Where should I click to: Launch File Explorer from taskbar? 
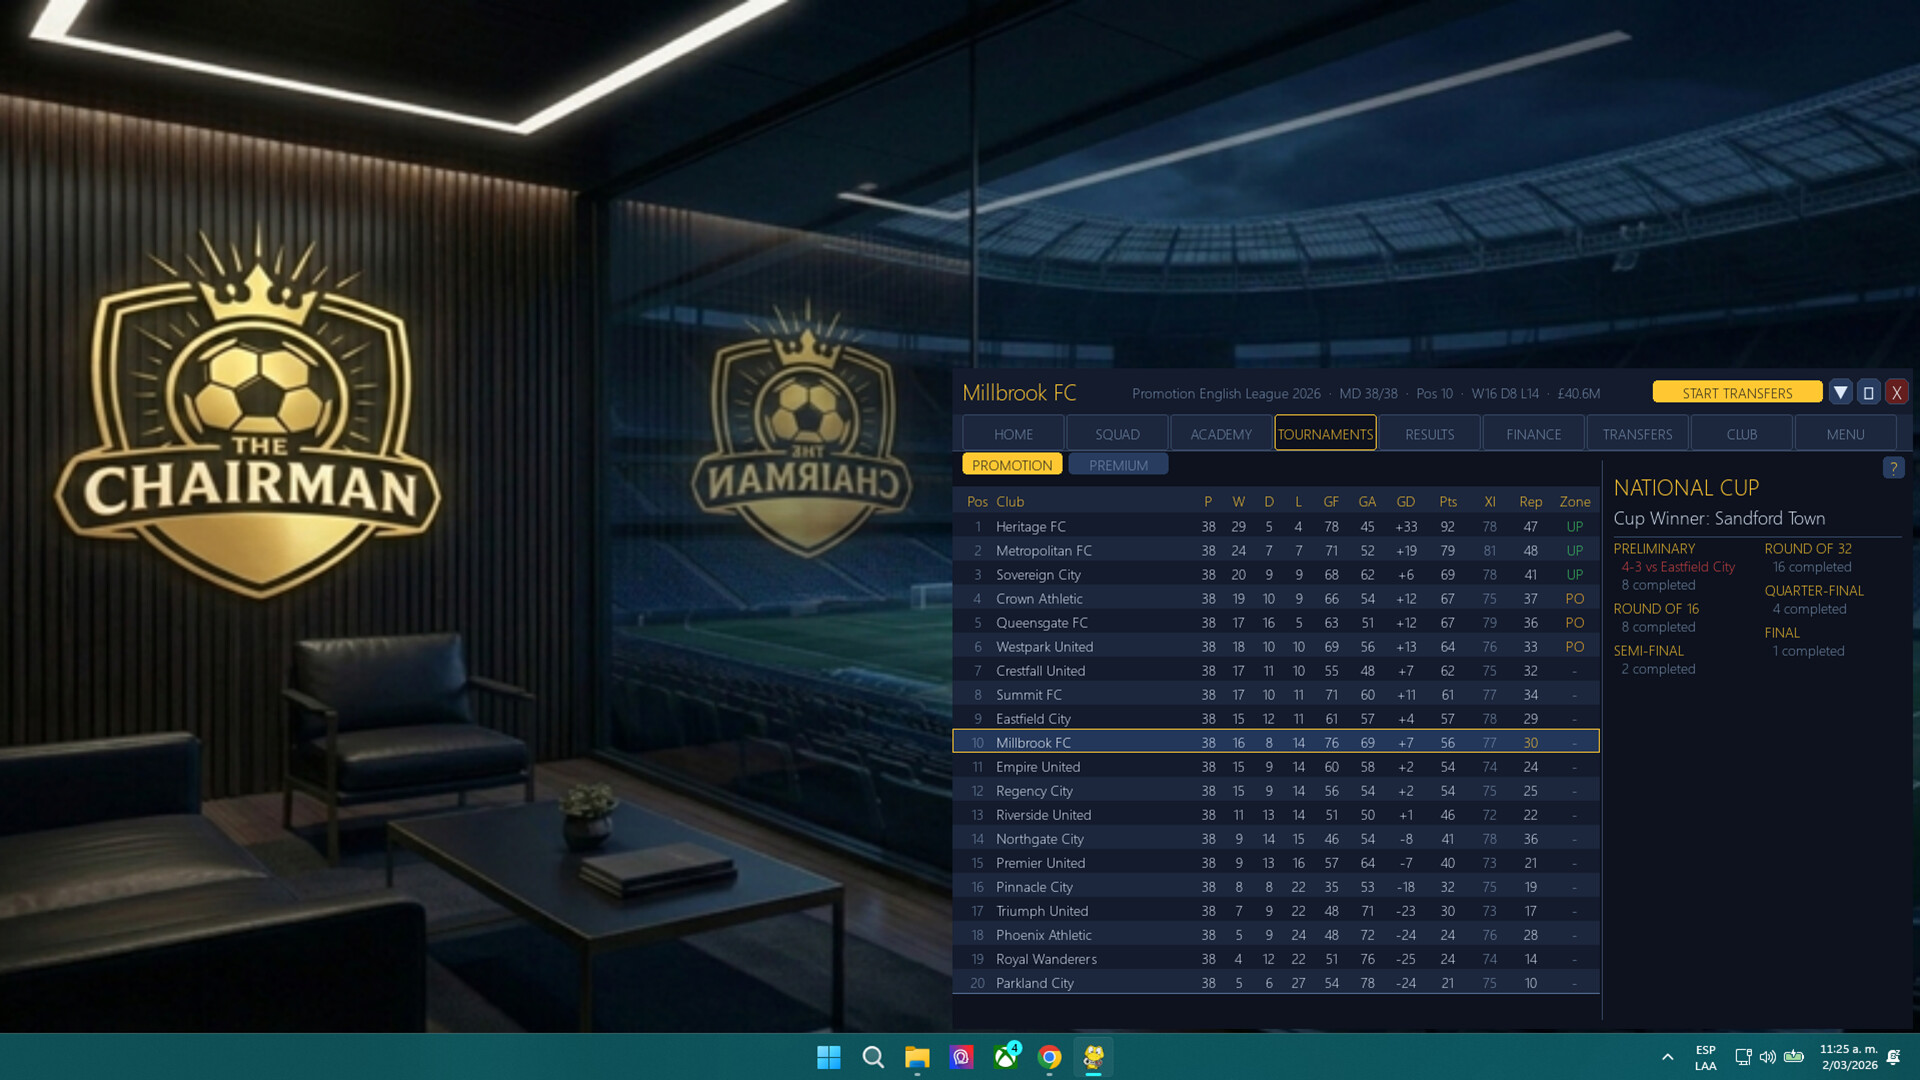pos(917,1057)
